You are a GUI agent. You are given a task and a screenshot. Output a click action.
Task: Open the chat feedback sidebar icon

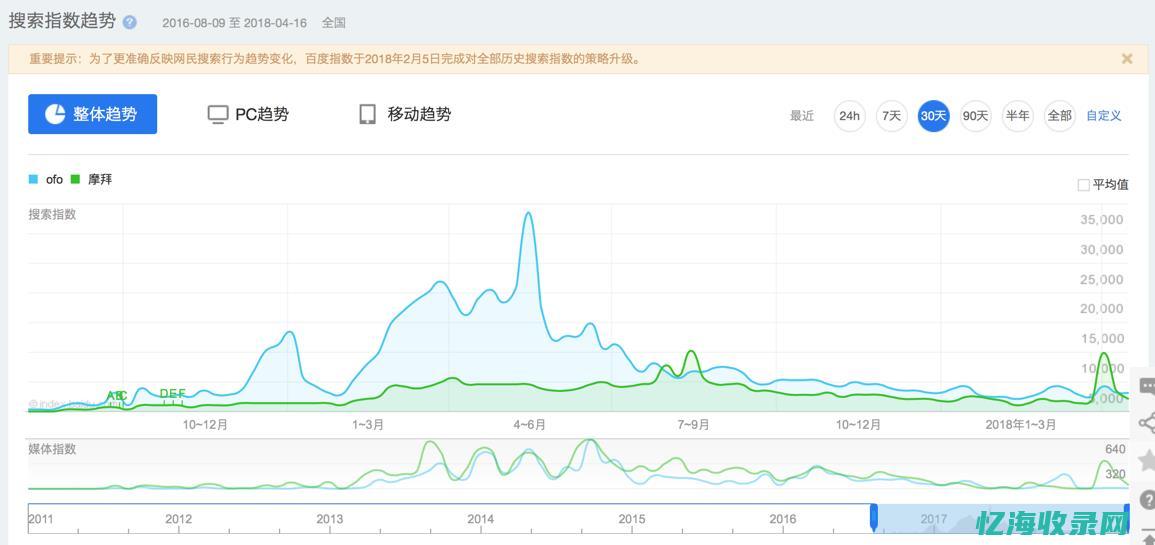[1146, 386]
